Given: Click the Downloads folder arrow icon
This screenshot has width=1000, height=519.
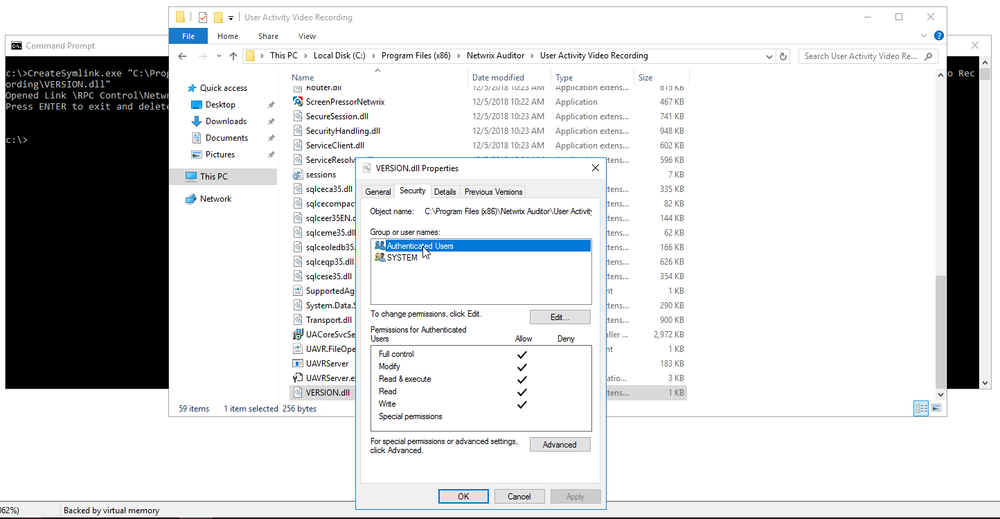Looking at the screenshot, I should click(x=196, y=121).
